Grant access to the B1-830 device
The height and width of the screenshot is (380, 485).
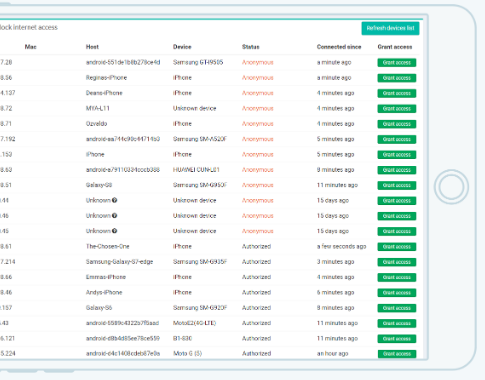click(397, 339)
